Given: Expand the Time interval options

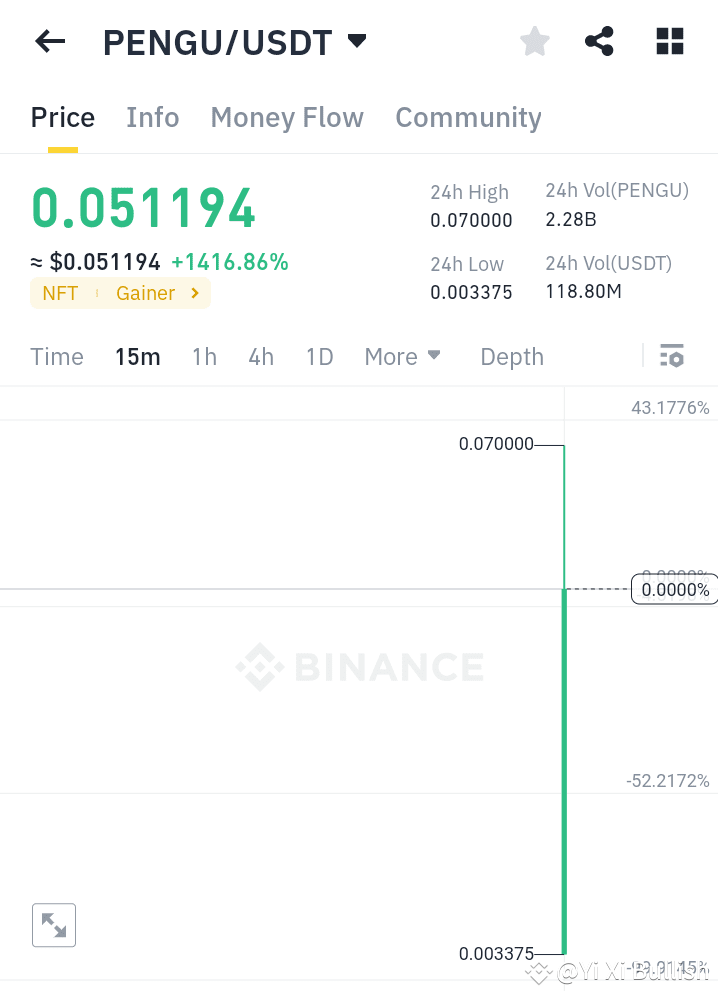Looking at the screenshot, I should pos(56,356).
